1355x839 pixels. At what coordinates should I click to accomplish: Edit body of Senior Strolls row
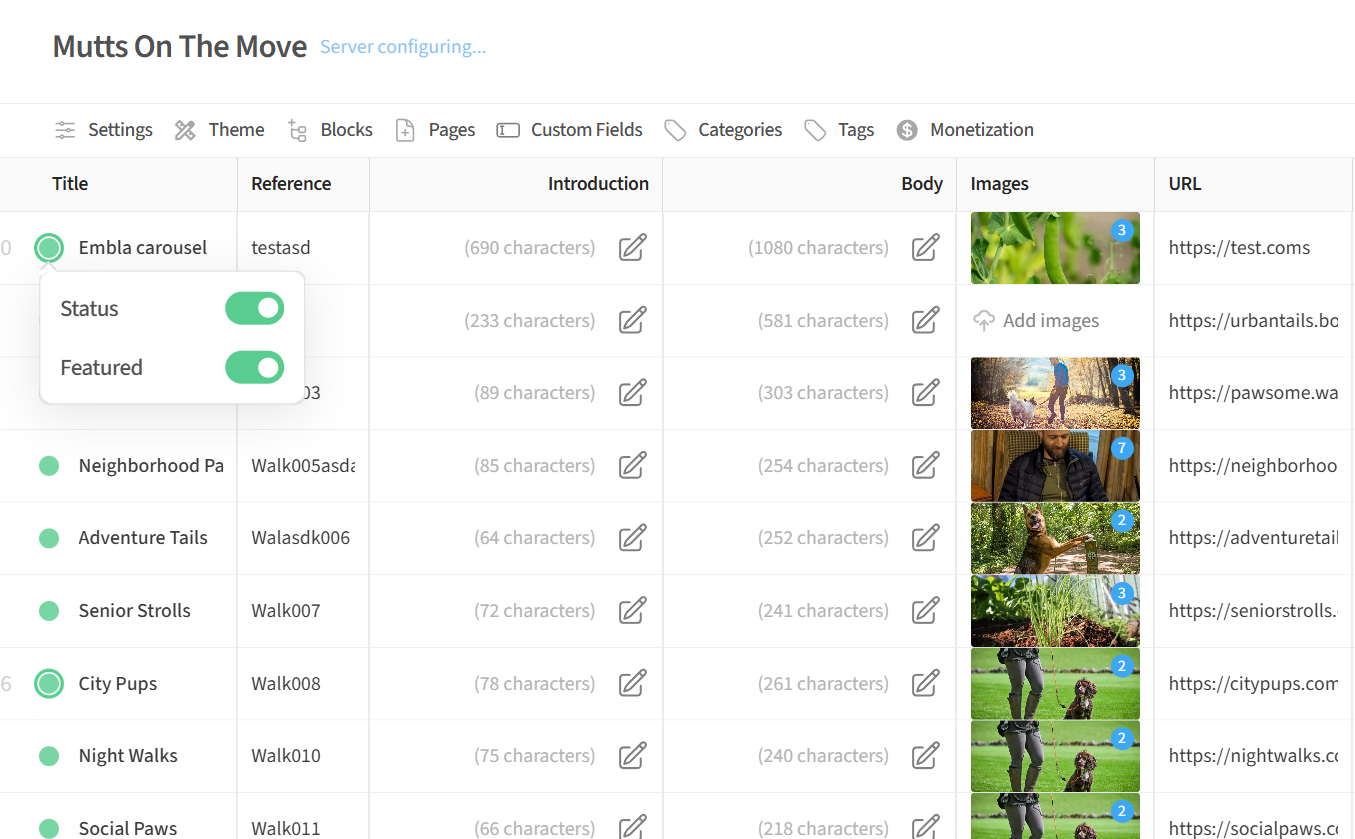(x=925, y=611)
